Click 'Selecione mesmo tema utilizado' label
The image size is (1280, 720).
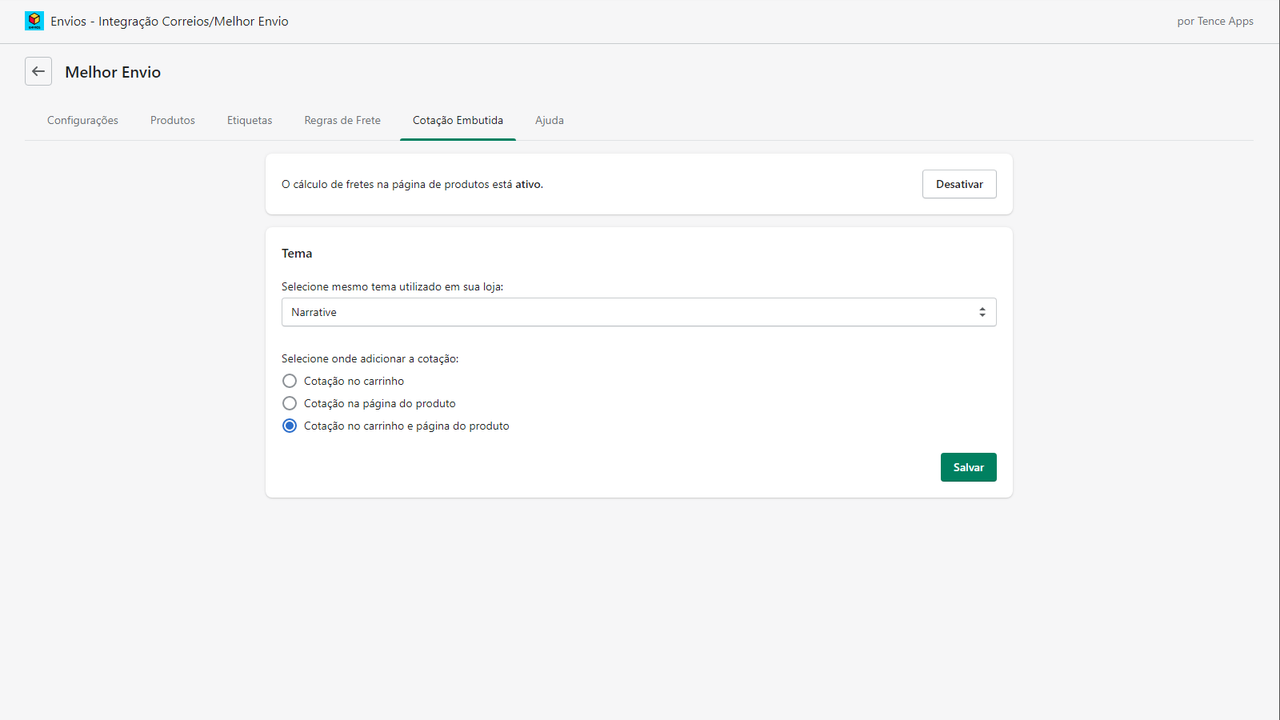click(392, 286)
